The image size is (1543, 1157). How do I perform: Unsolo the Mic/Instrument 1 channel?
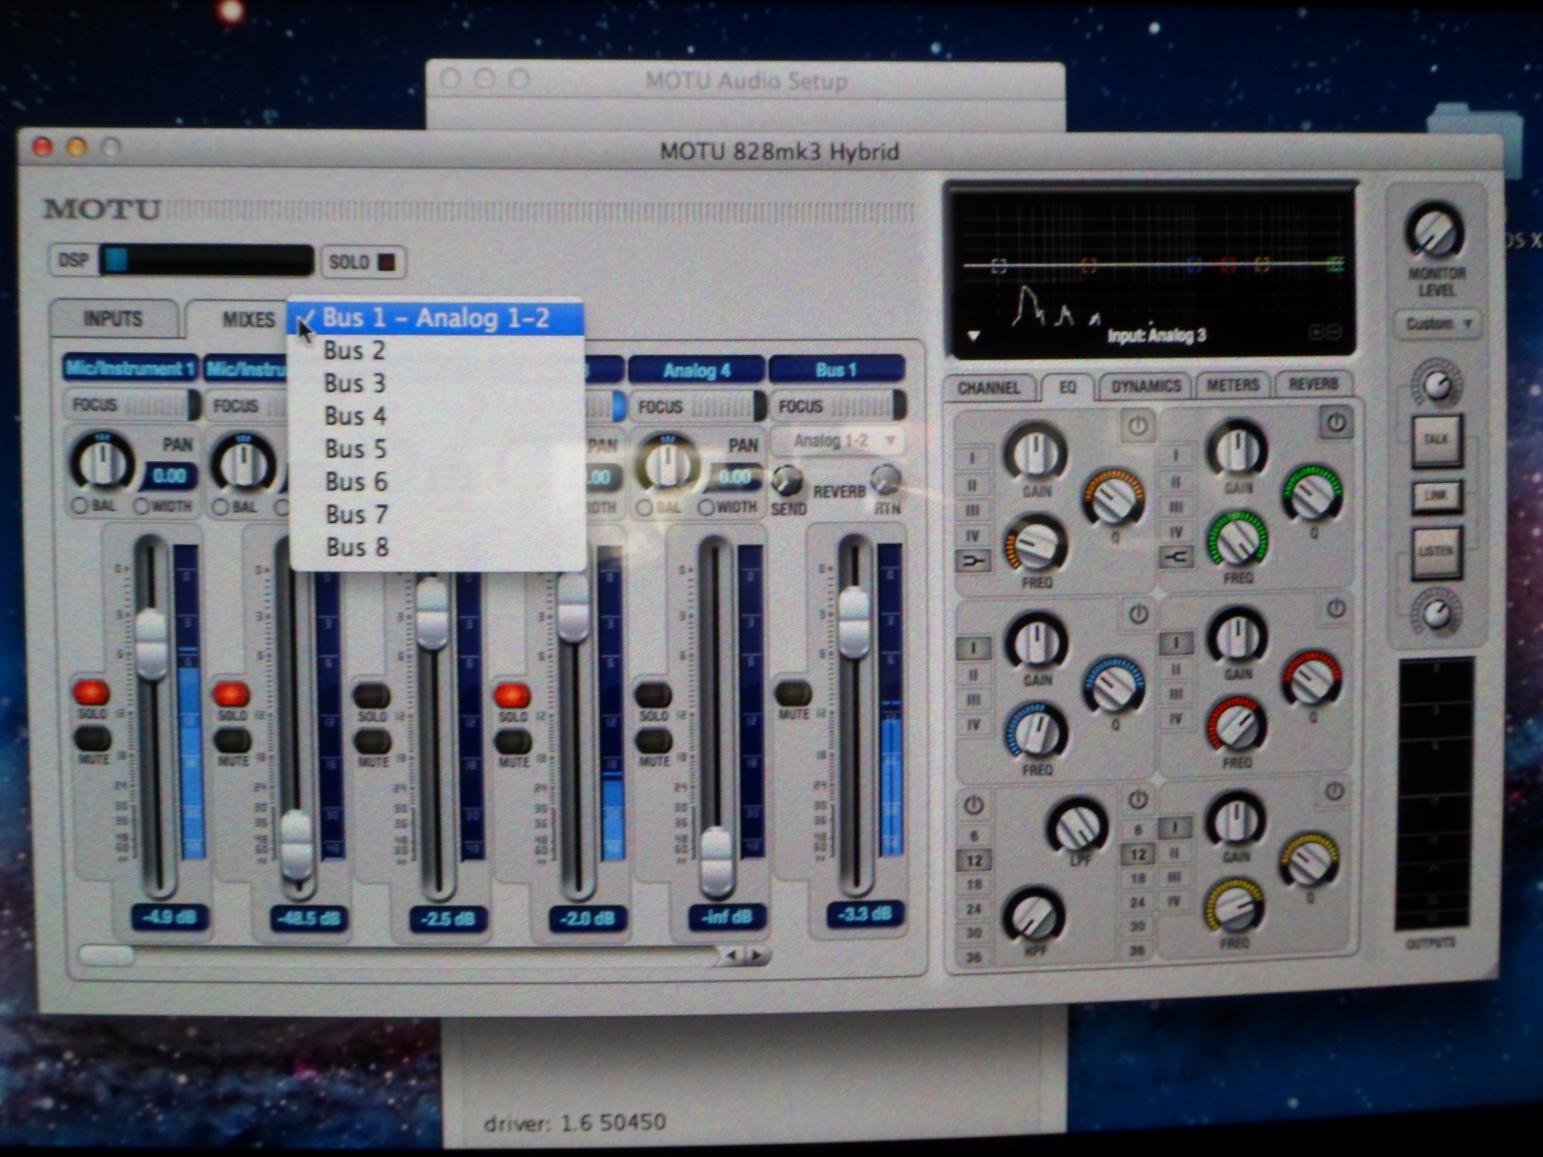[x=91, y=692]
